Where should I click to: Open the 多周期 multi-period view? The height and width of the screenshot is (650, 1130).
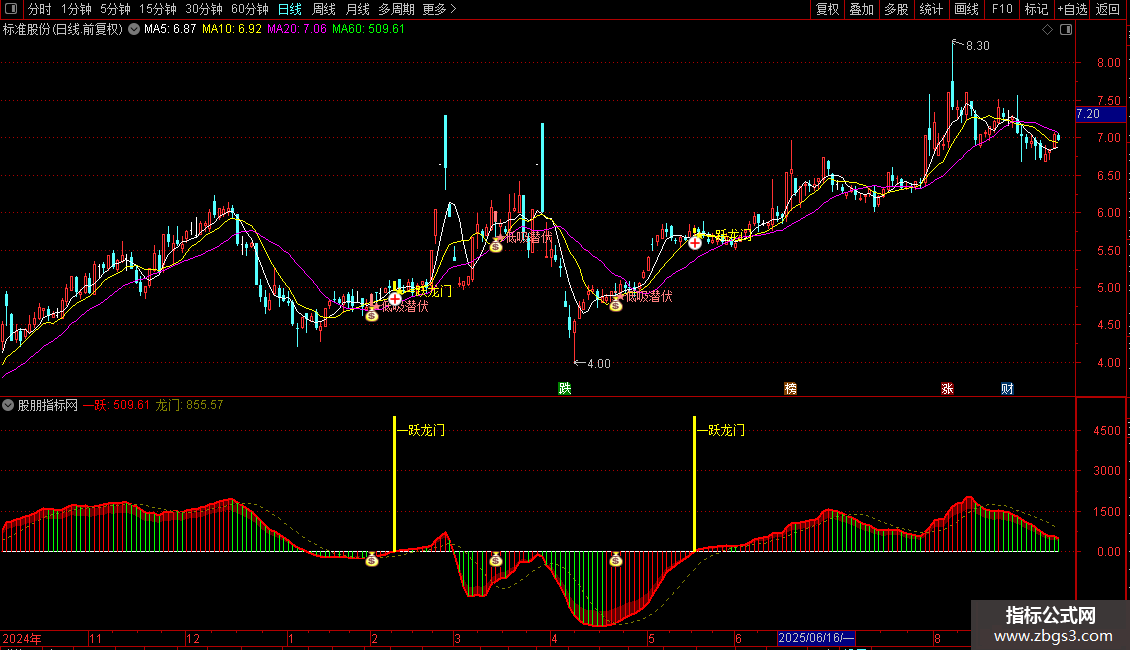click(x=396, y=9)
